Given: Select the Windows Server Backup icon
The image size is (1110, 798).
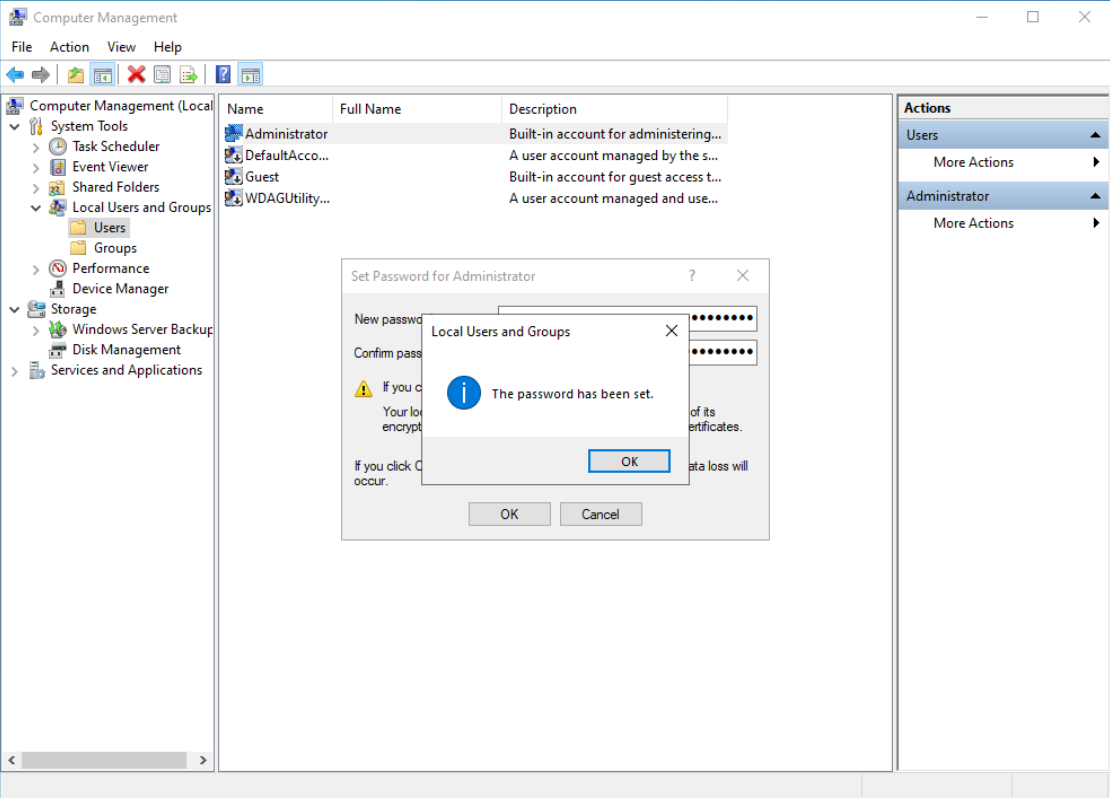Looking at the screenshot, I should coord(58,329).
